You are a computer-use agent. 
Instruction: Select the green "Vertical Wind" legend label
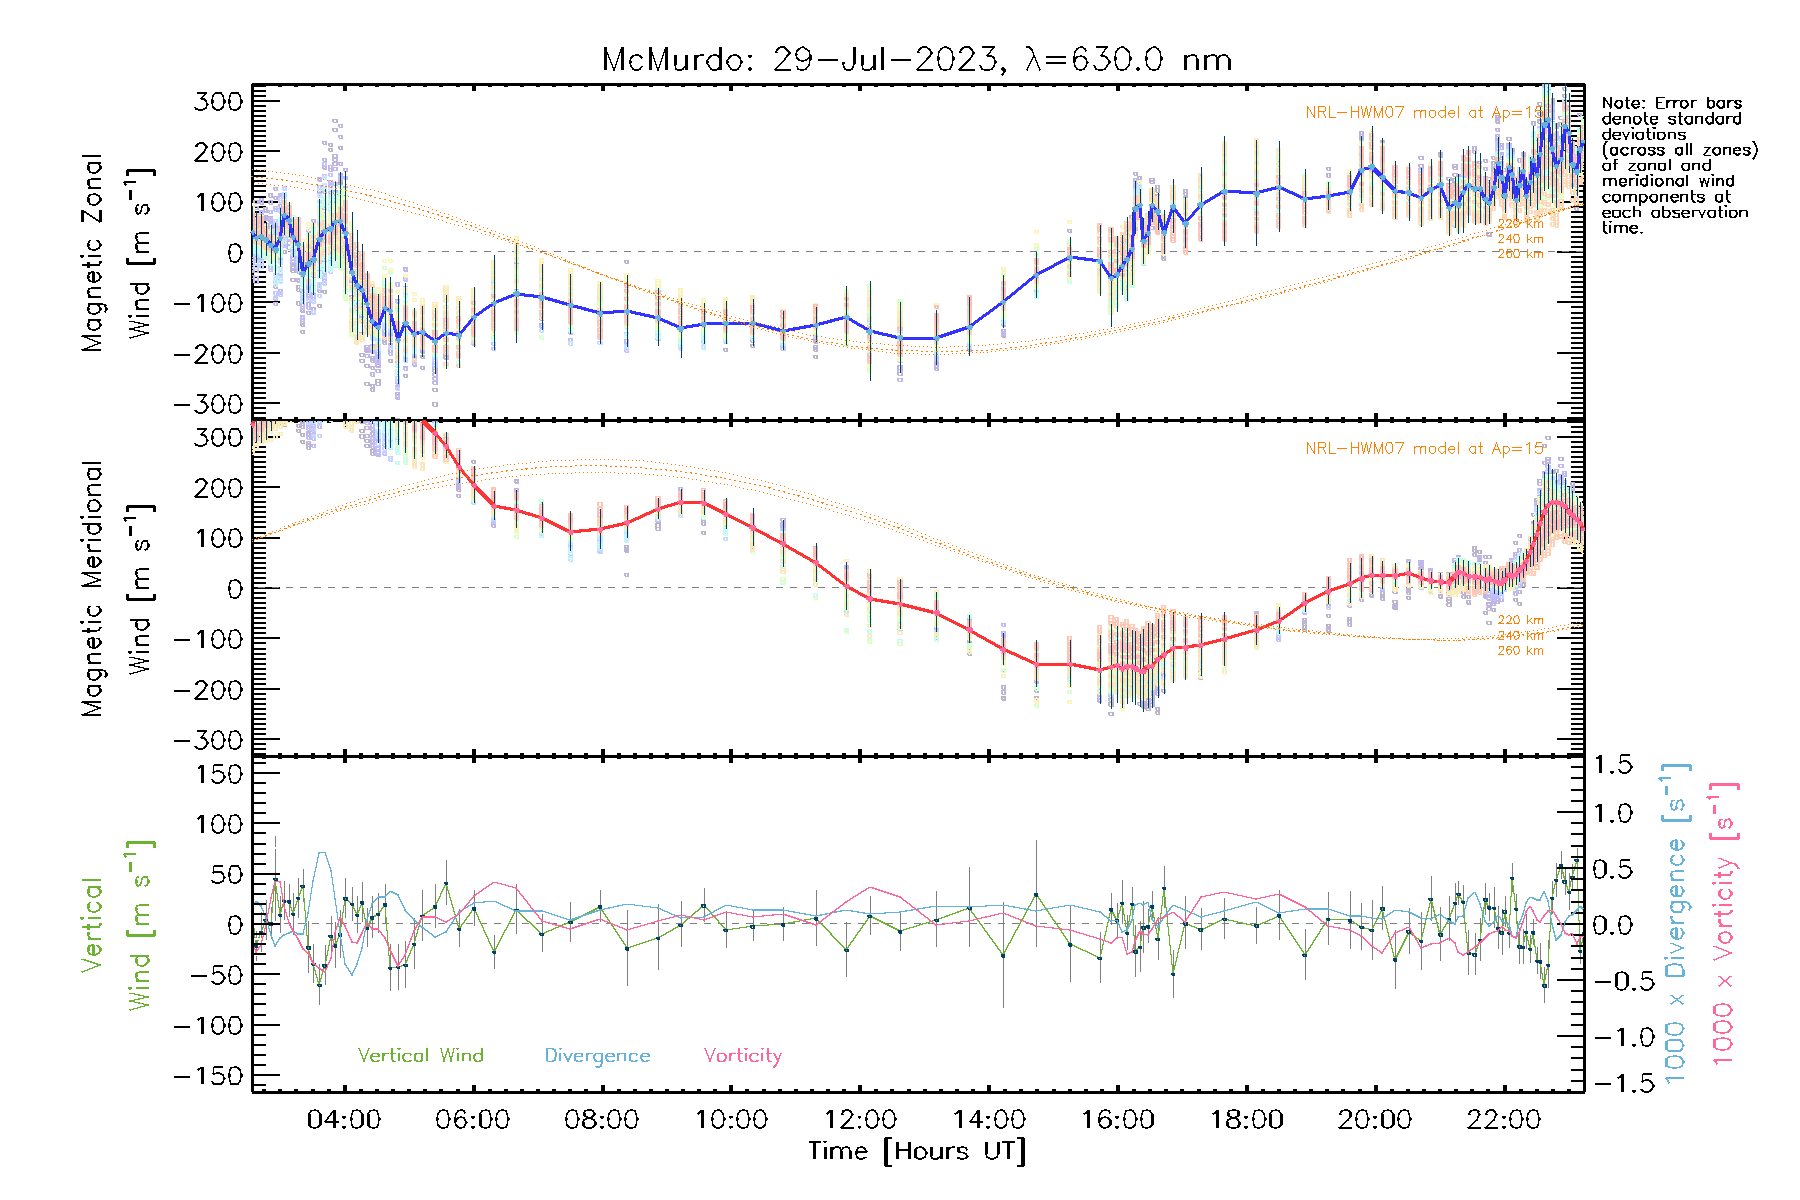420,1055
